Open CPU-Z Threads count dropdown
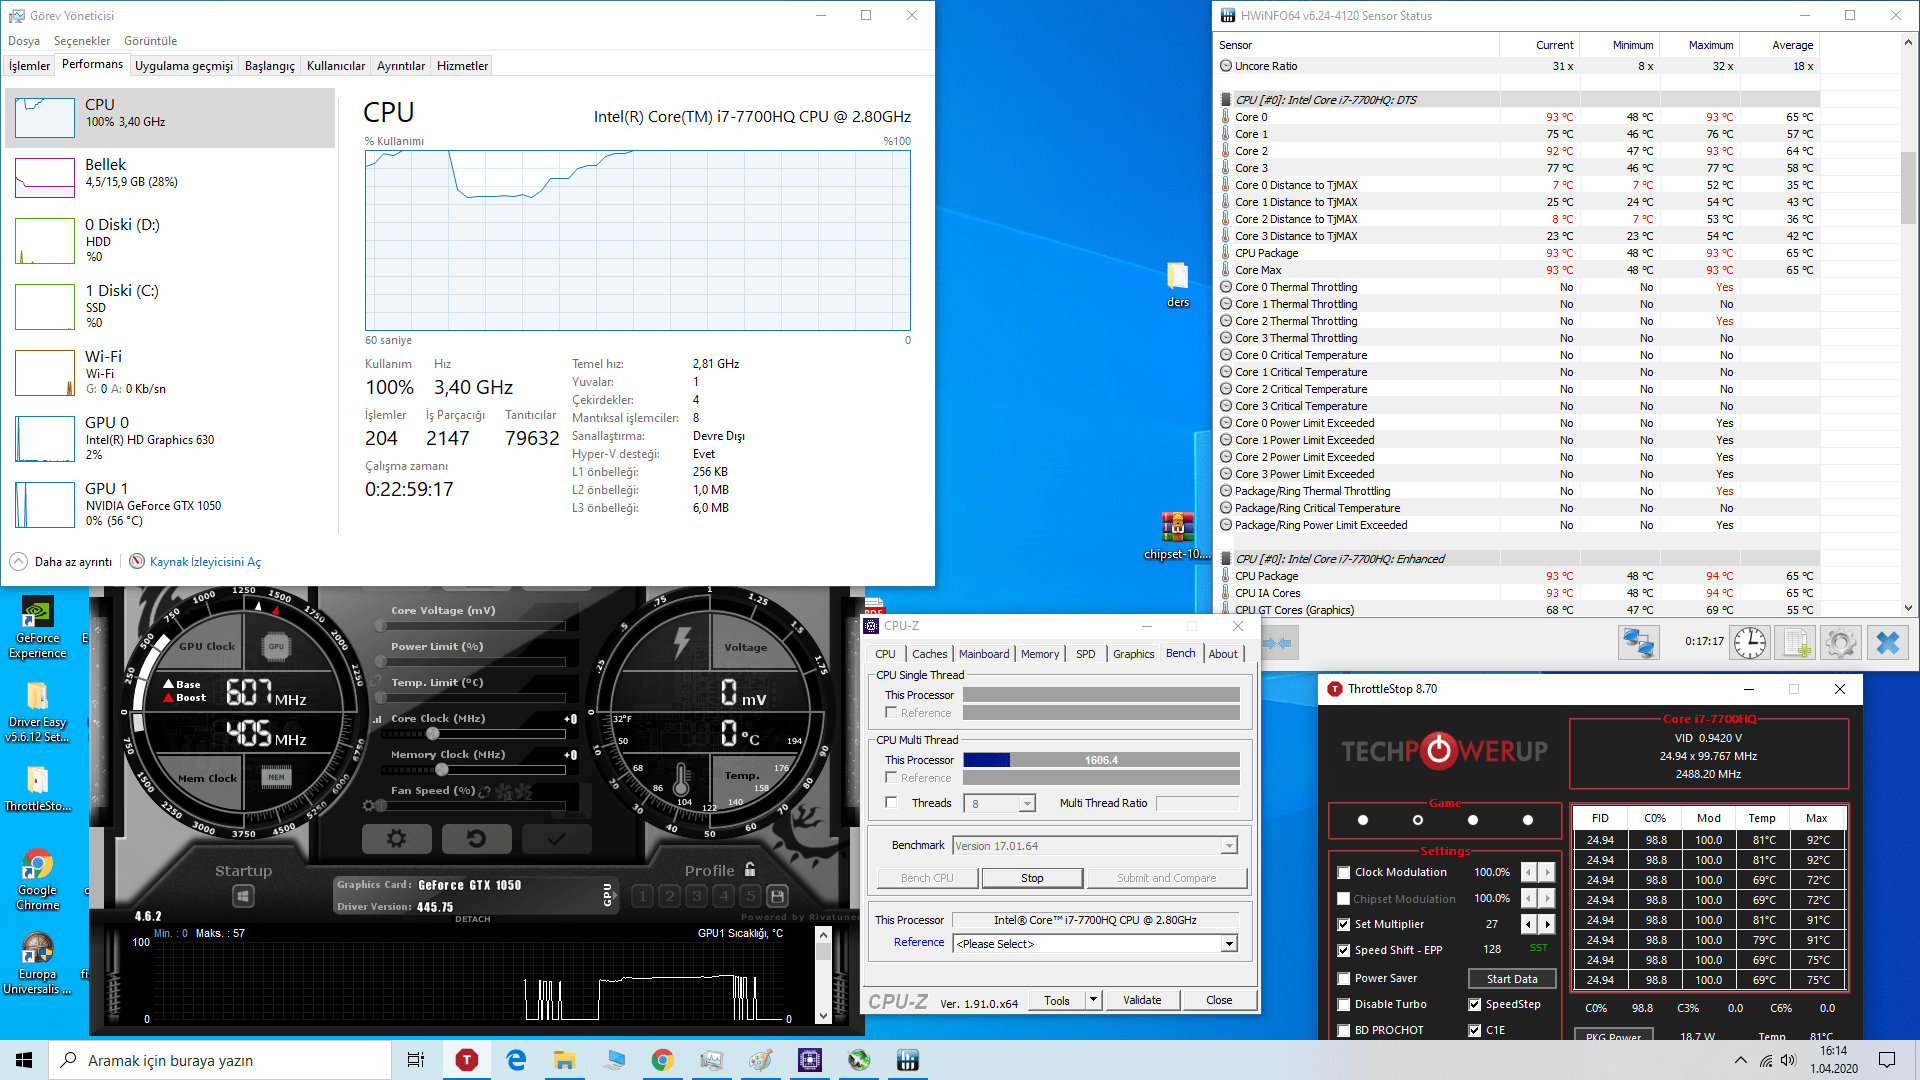The height and width of the screenshot is (1080, 1920). point(1027,804)
